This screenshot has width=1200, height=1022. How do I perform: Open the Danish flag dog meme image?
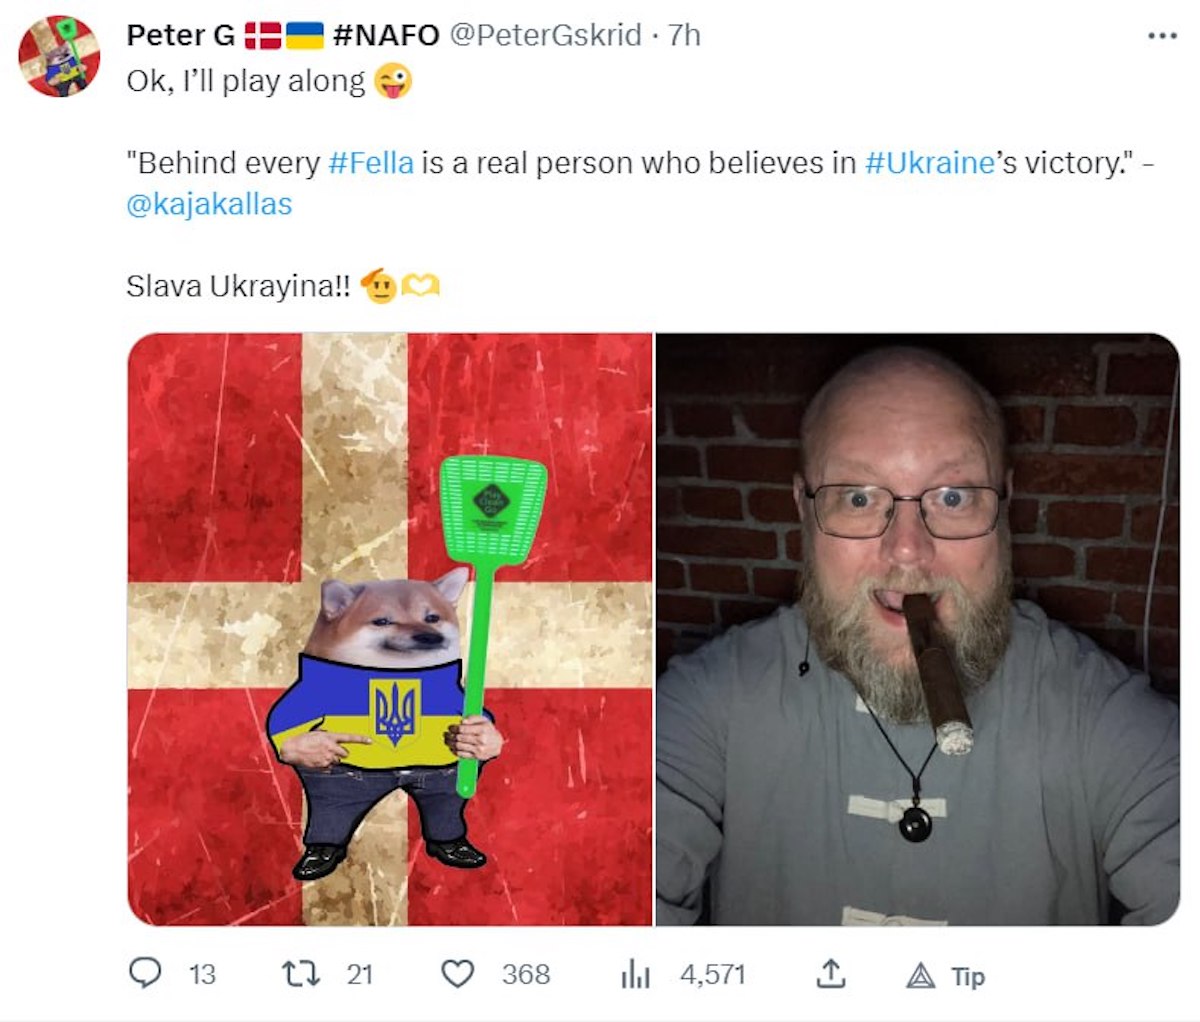(x=390, y=629)
